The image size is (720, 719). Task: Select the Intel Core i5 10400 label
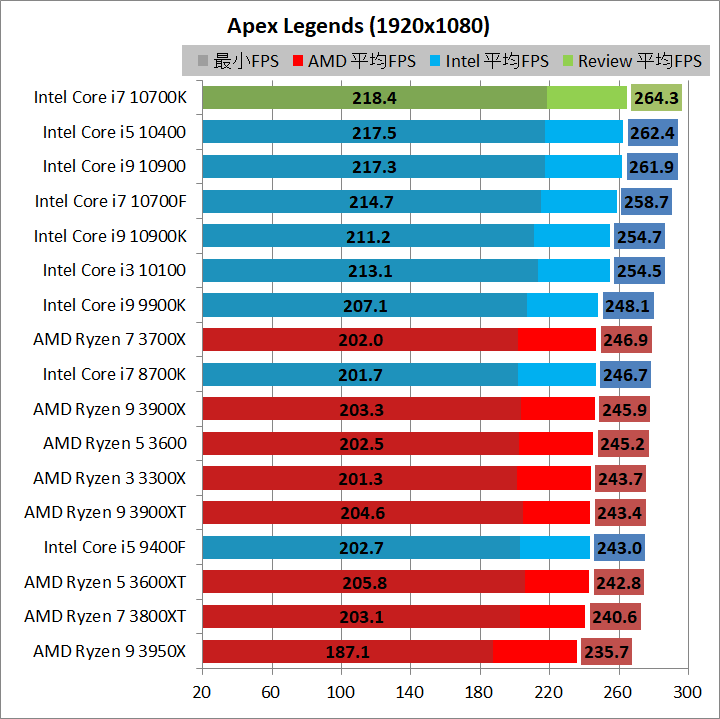pyautogui.click(x=114, y=132)
